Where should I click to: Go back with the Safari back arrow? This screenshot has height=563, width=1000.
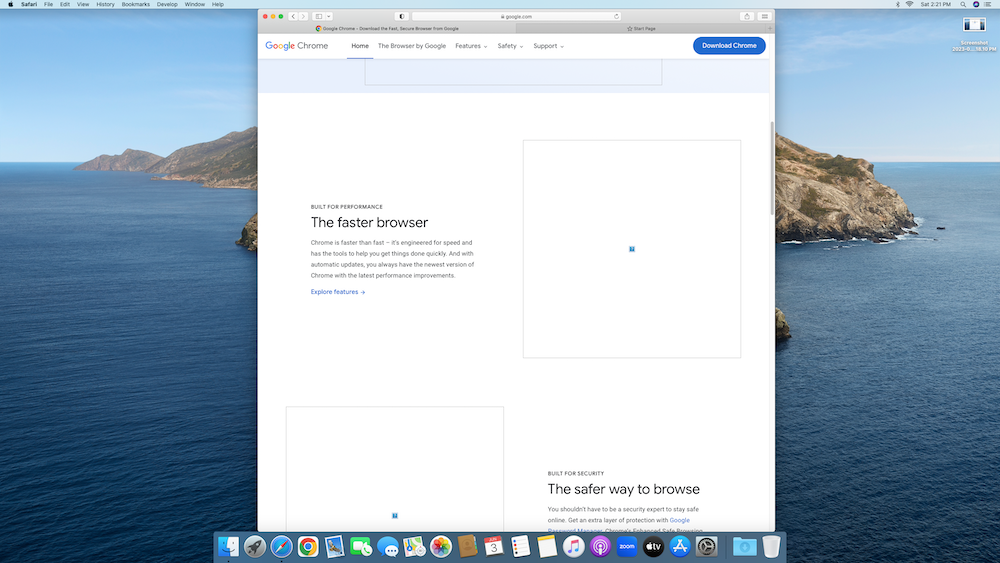coord(293,17)
